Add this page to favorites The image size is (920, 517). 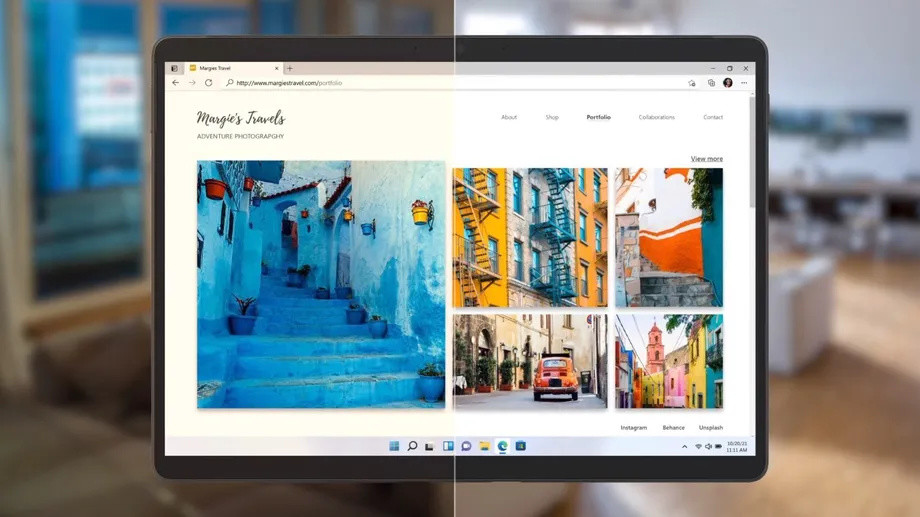(692, 83)
